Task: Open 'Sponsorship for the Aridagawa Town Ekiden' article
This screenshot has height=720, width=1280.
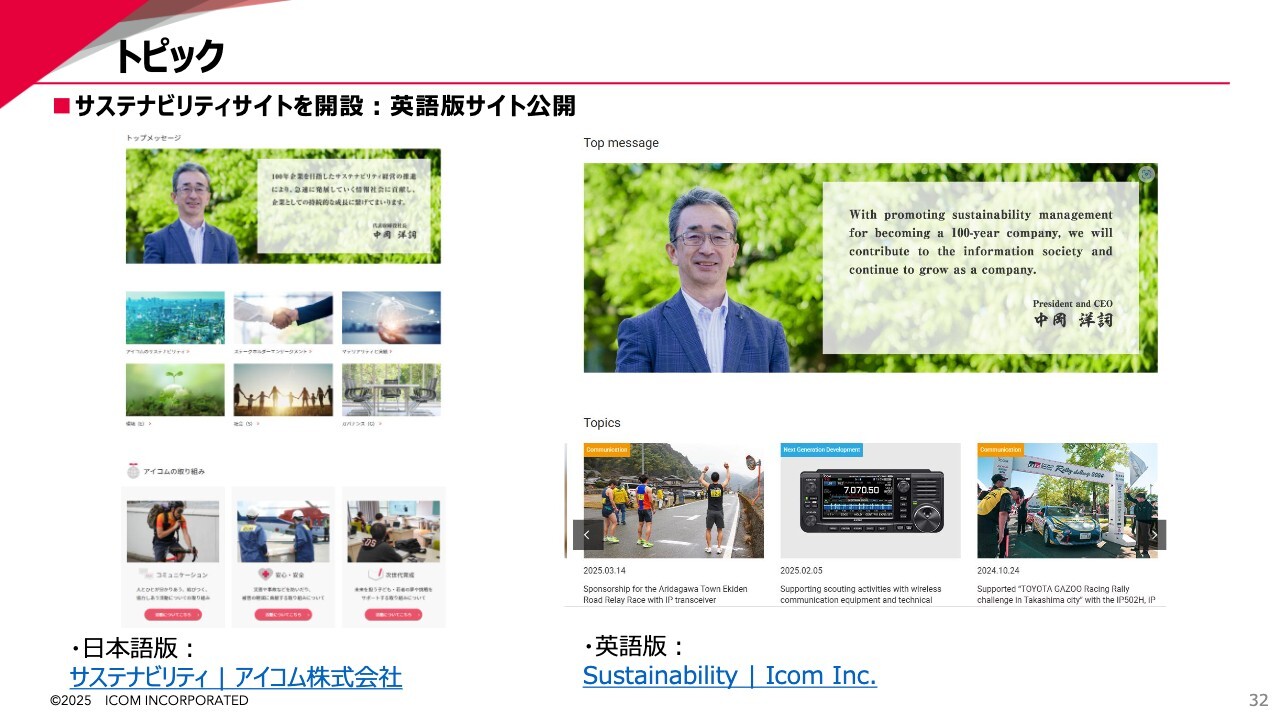Action: 665,594
